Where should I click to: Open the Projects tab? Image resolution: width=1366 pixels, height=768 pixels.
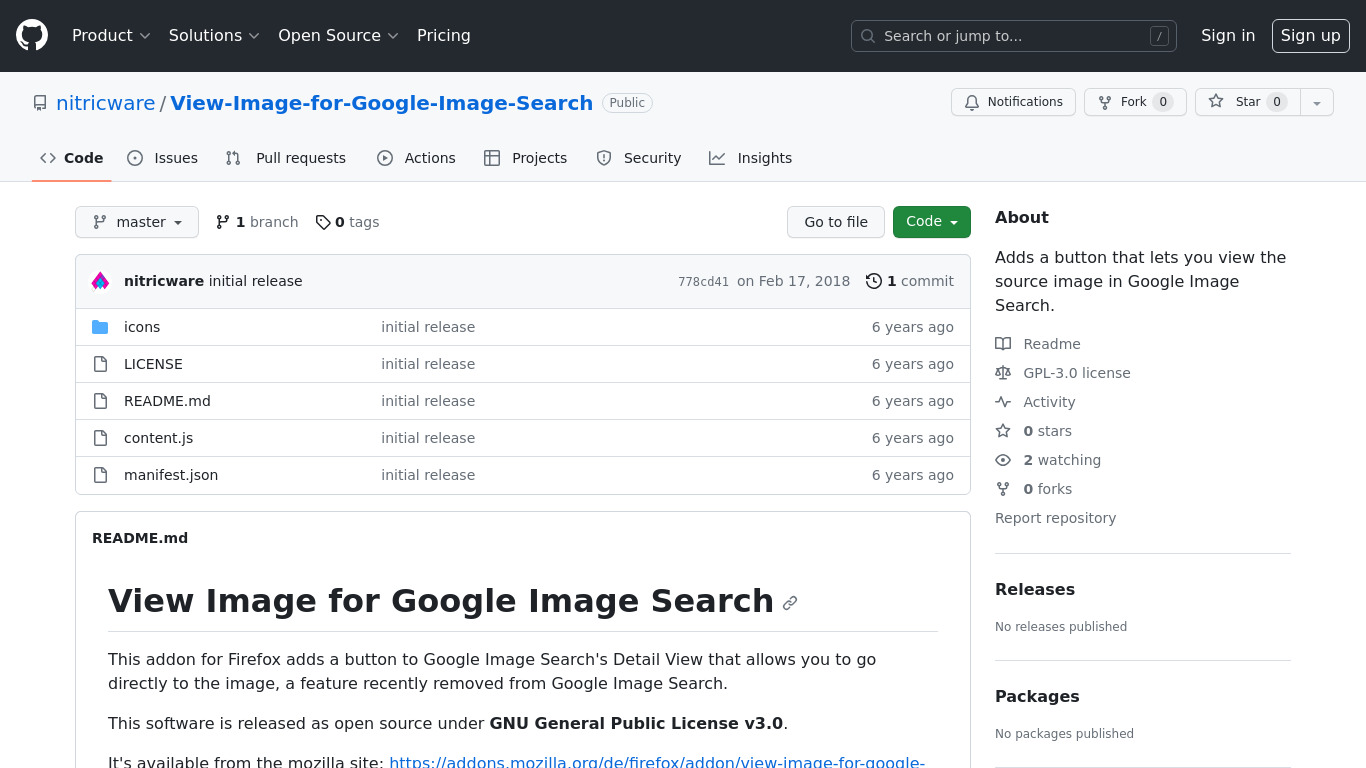526,158
